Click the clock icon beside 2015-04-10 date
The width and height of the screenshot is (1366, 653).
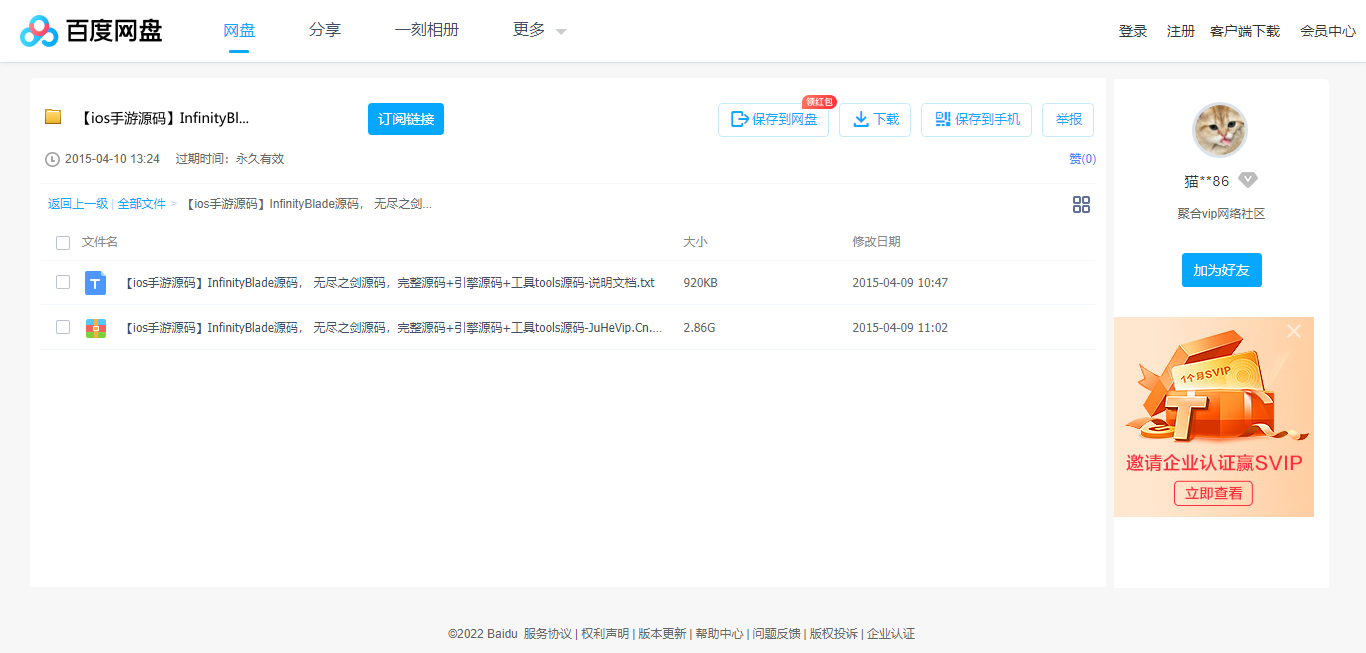(51, 158)
